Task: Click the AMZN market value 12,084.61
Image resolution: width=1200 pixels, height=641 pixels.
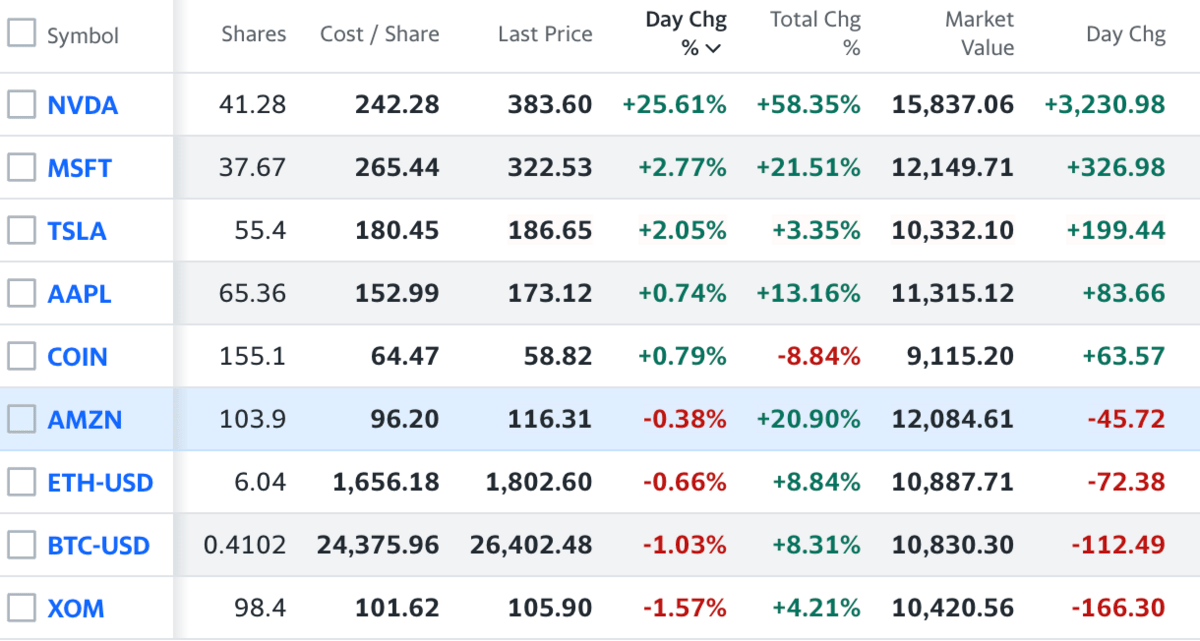Action: (x=951, y=420)
